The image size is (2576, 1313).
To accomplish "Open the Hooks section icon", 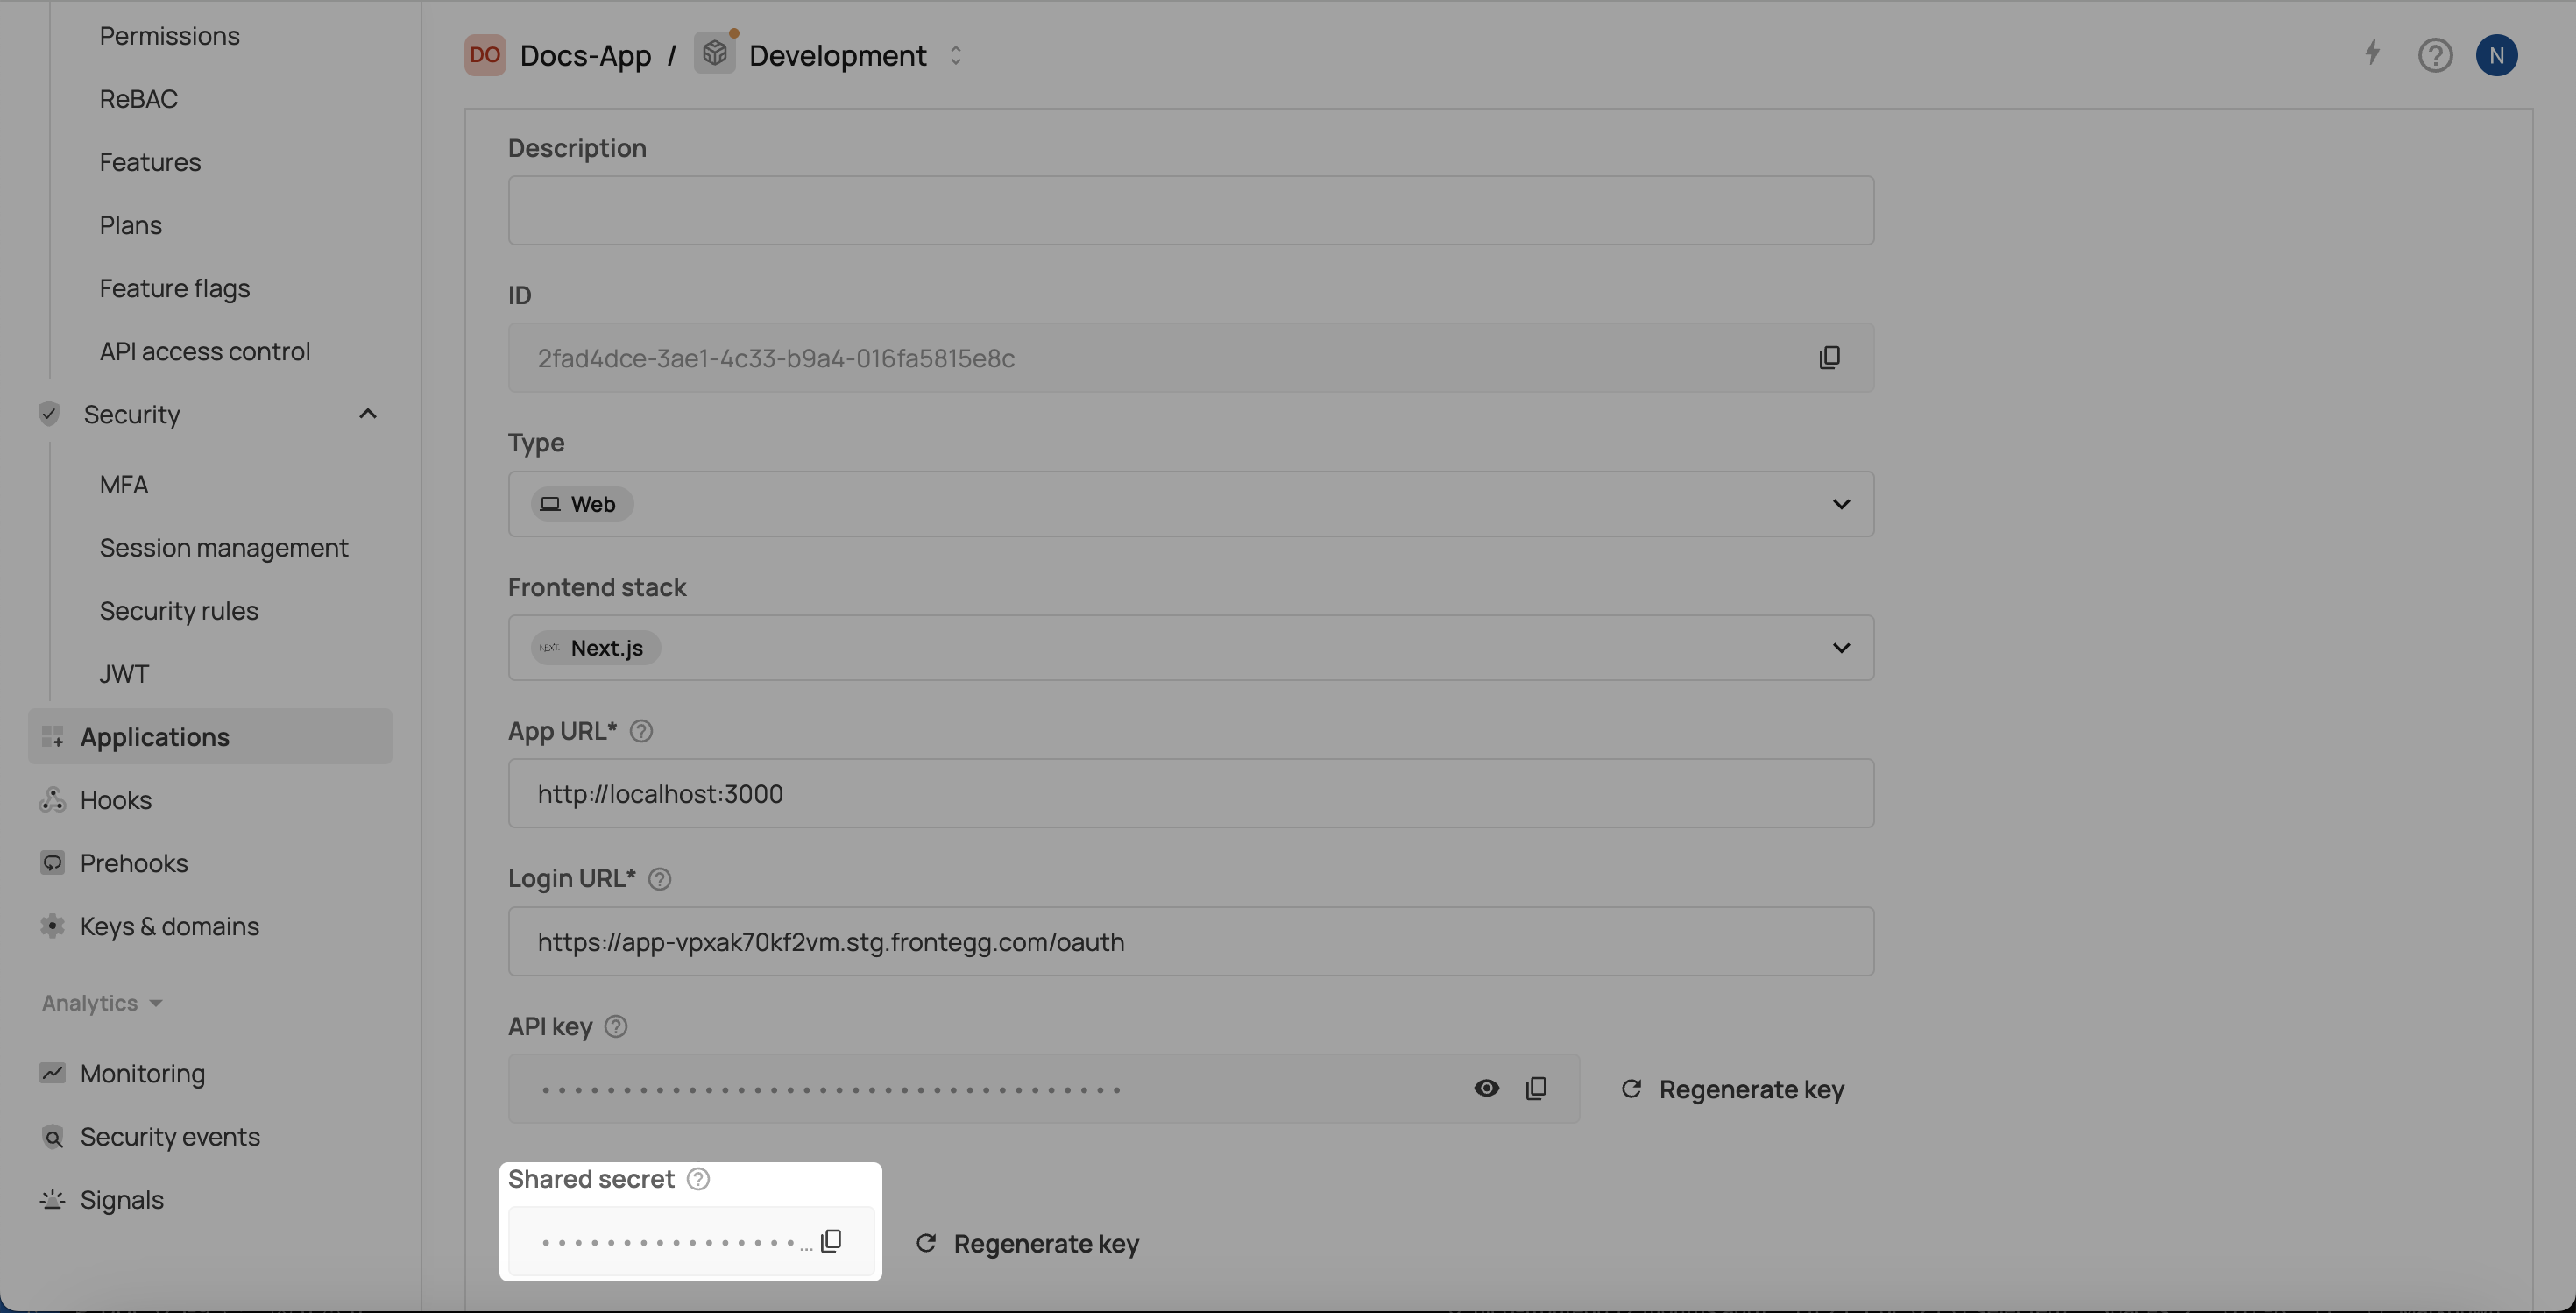I will click(x=53, y=800).
